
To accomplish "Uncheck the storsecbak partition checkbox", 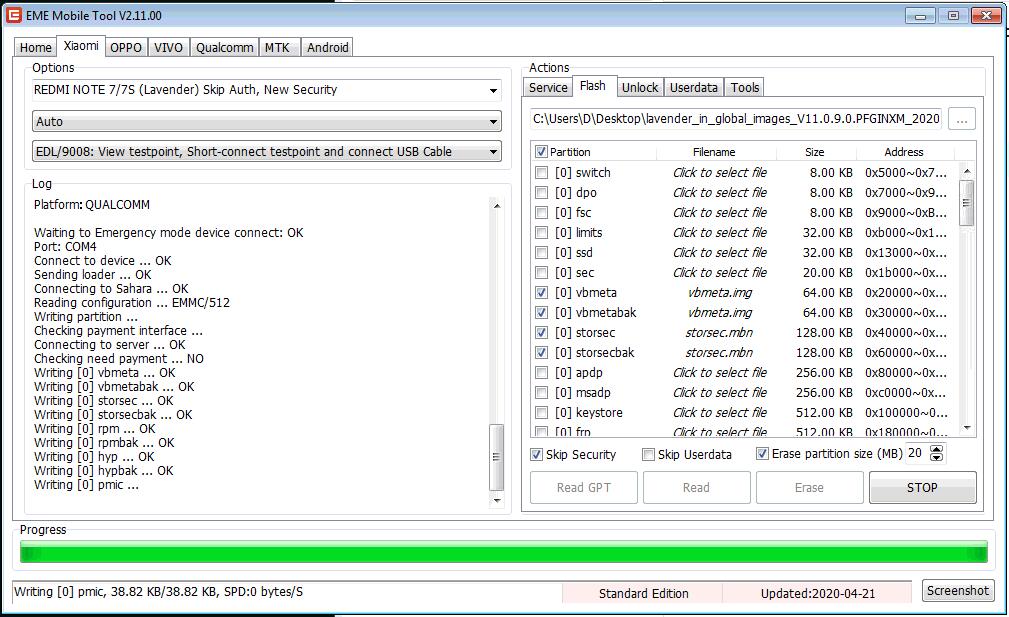I will 542,353.
